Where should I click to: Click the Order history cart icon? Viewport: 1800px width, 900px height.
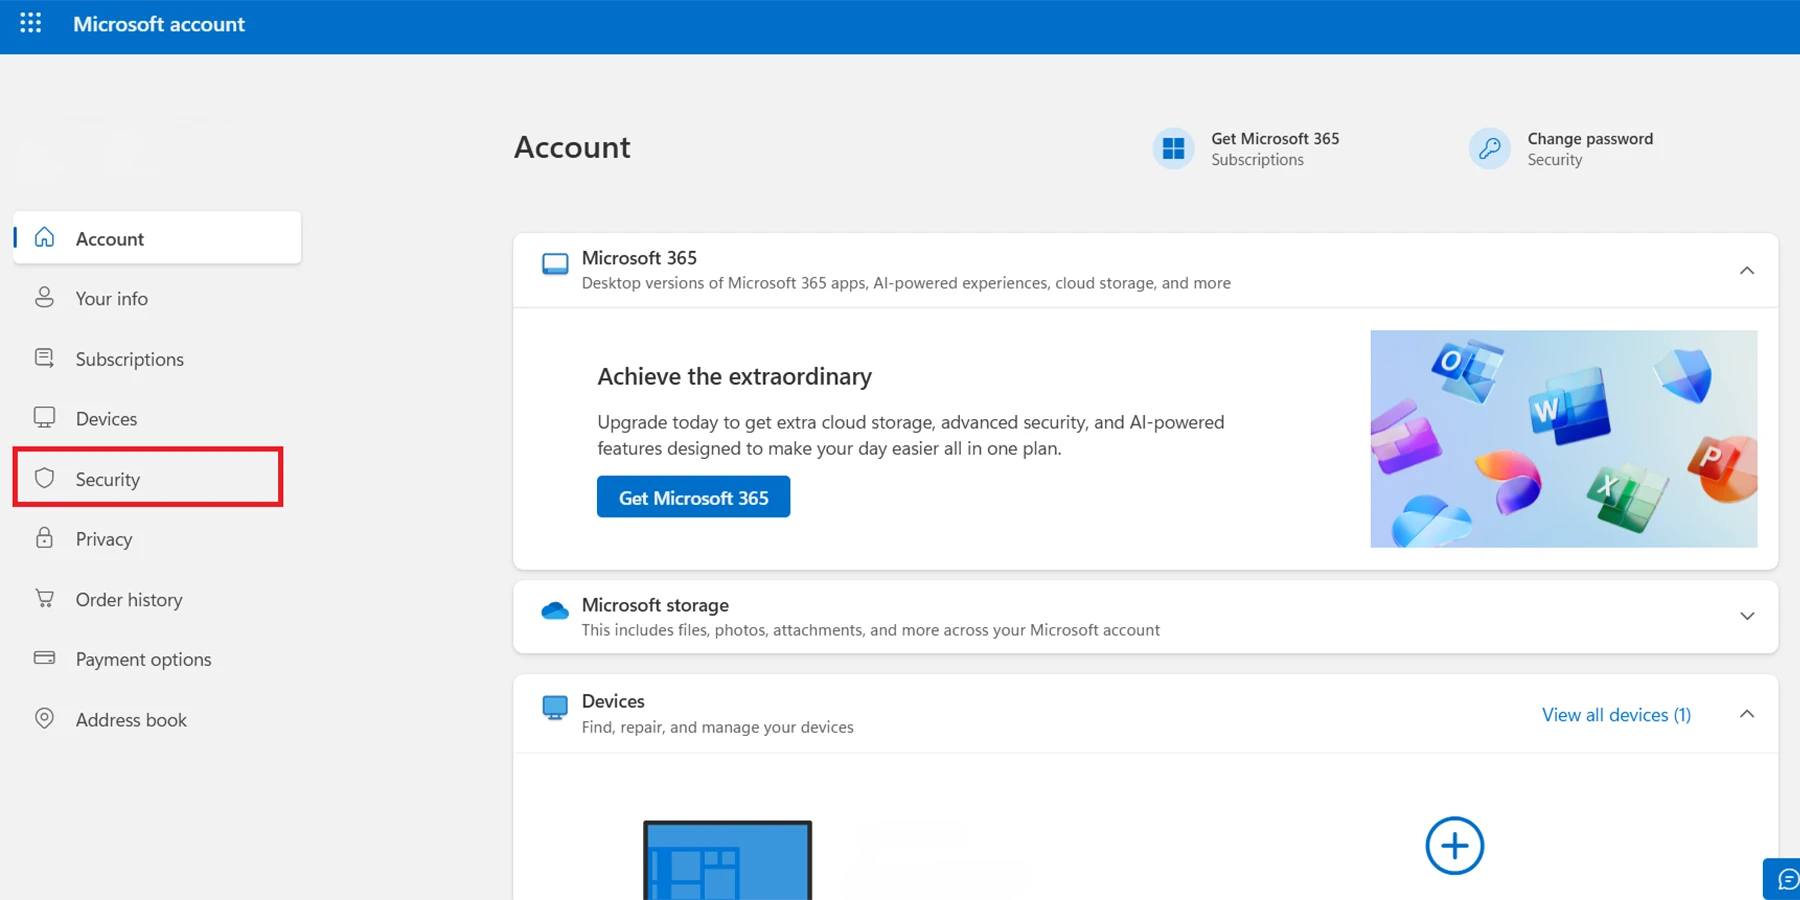pos(45,598)
